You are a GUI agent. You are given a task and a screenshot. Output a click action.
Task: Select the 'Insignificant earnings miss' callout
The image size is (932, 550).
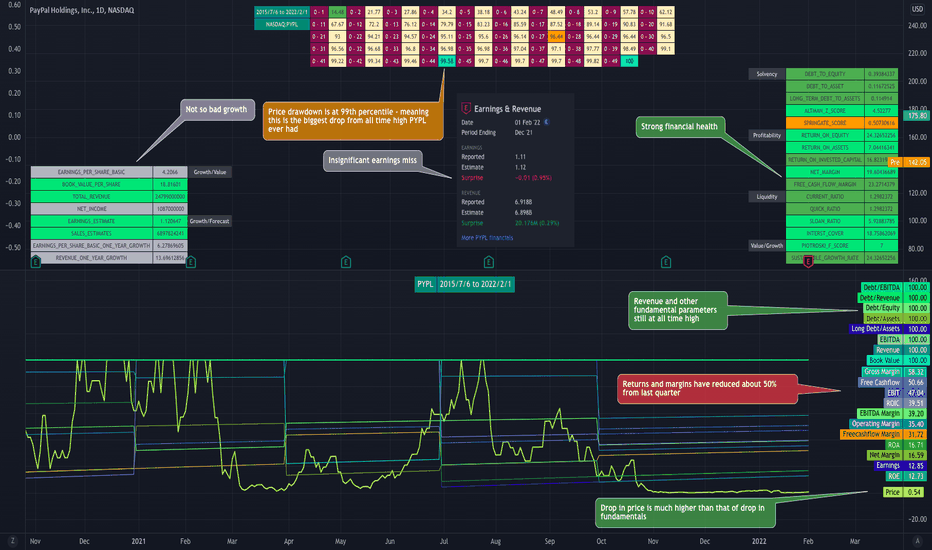click(373, 161)
